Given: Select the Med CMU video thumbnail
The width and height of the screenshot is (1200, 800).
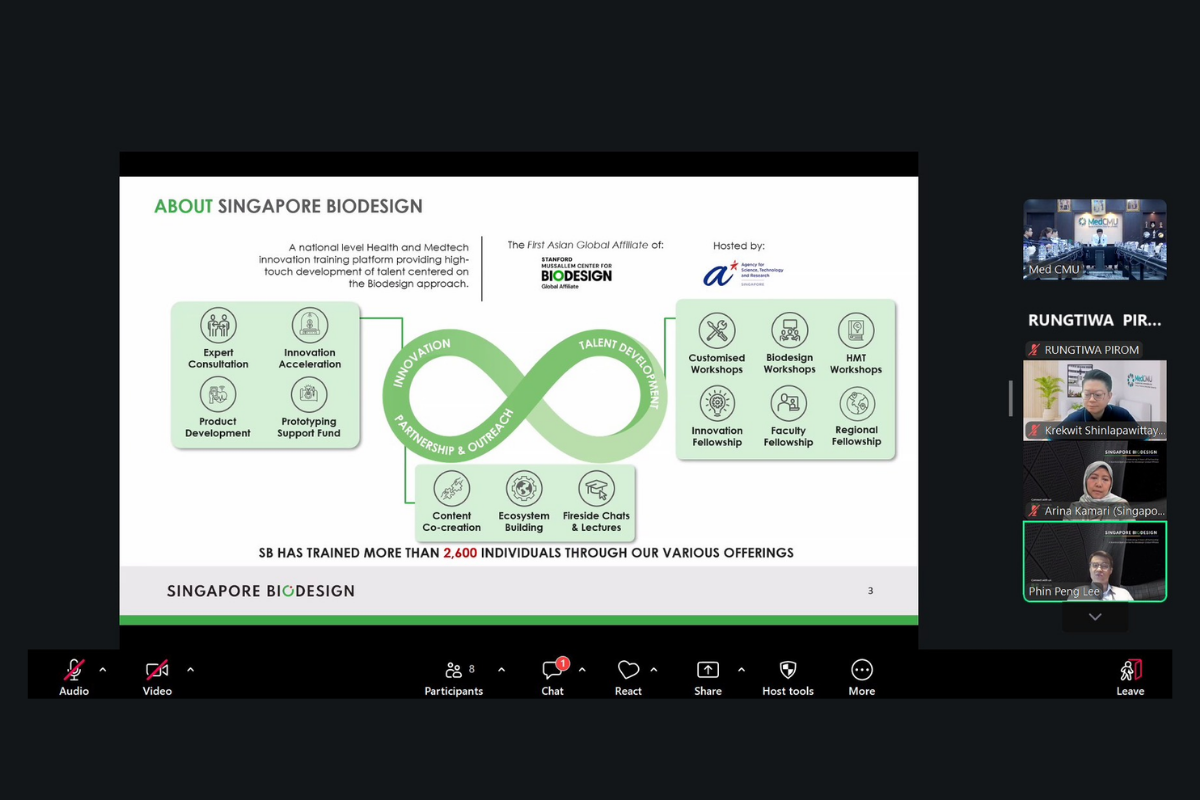Looking at the screenshot, I should point(1095,240).
